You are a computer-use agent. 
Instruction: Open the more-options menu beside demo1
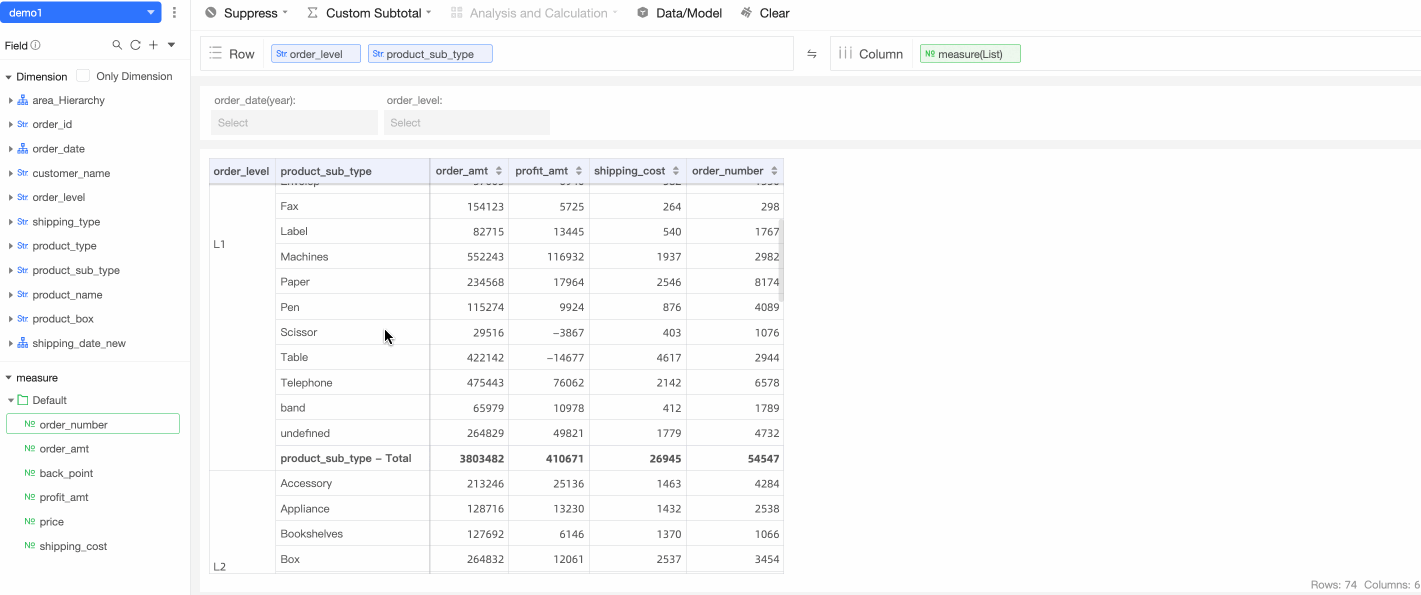(175, 13)
